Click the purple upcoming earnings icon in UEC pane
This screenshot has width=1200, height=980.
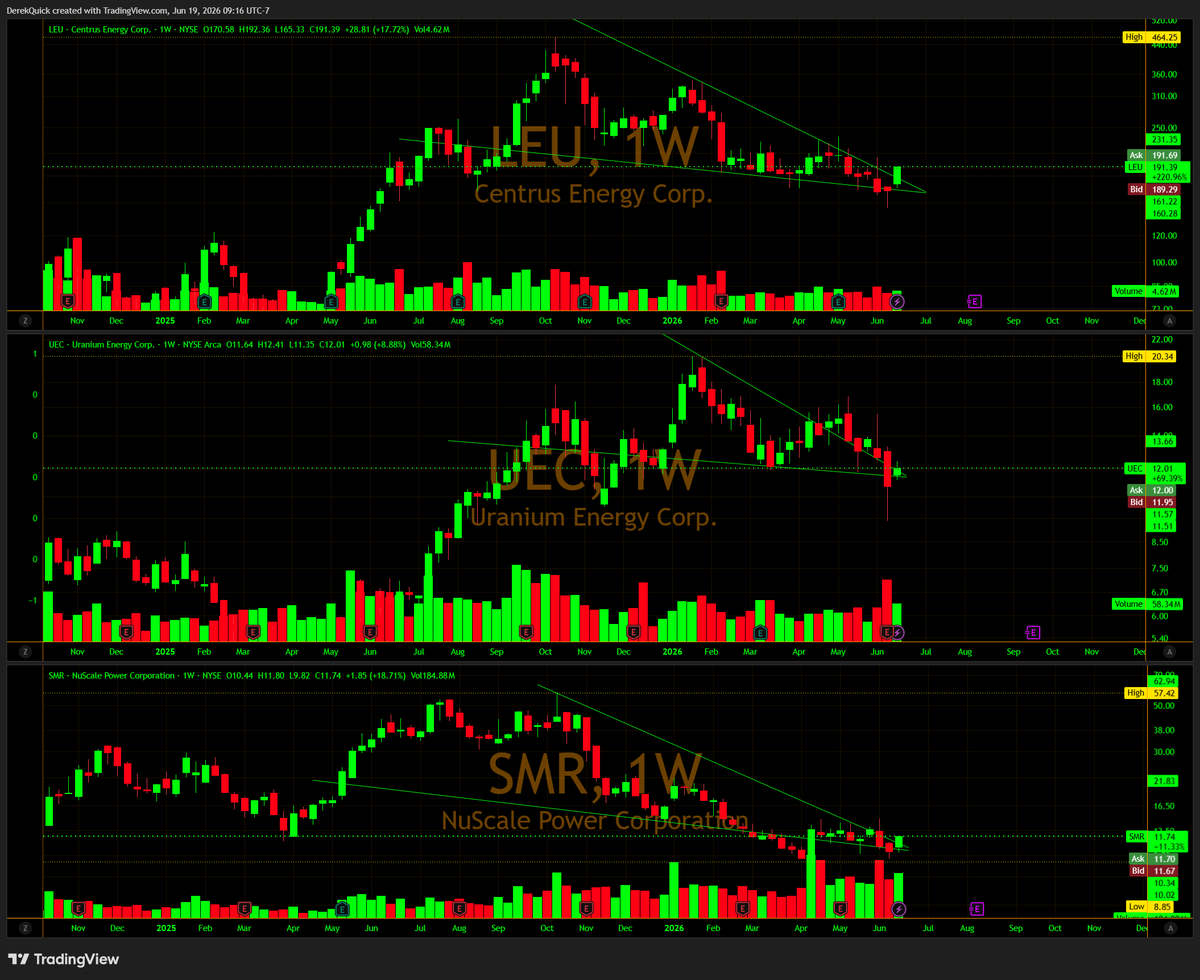(x=1032, y=632)
